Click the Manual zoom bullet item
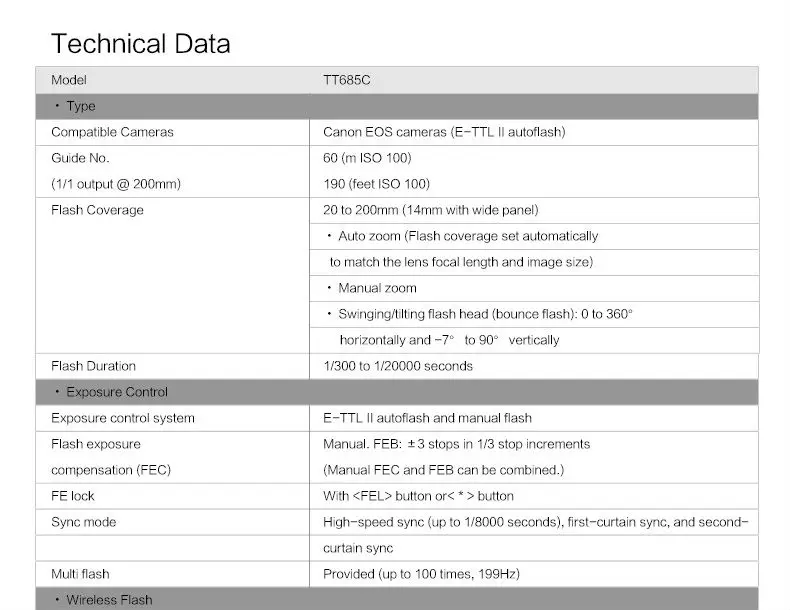Image resolution: width=790 pixels, height=610 pixels. coord(377,288)
